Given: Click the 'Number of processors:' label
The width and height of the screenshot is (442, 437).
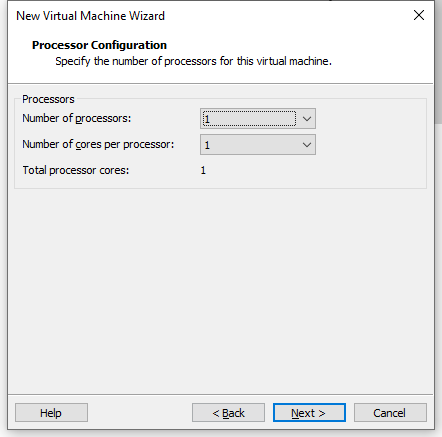Looking at the screenshot, I should point(77,118).
